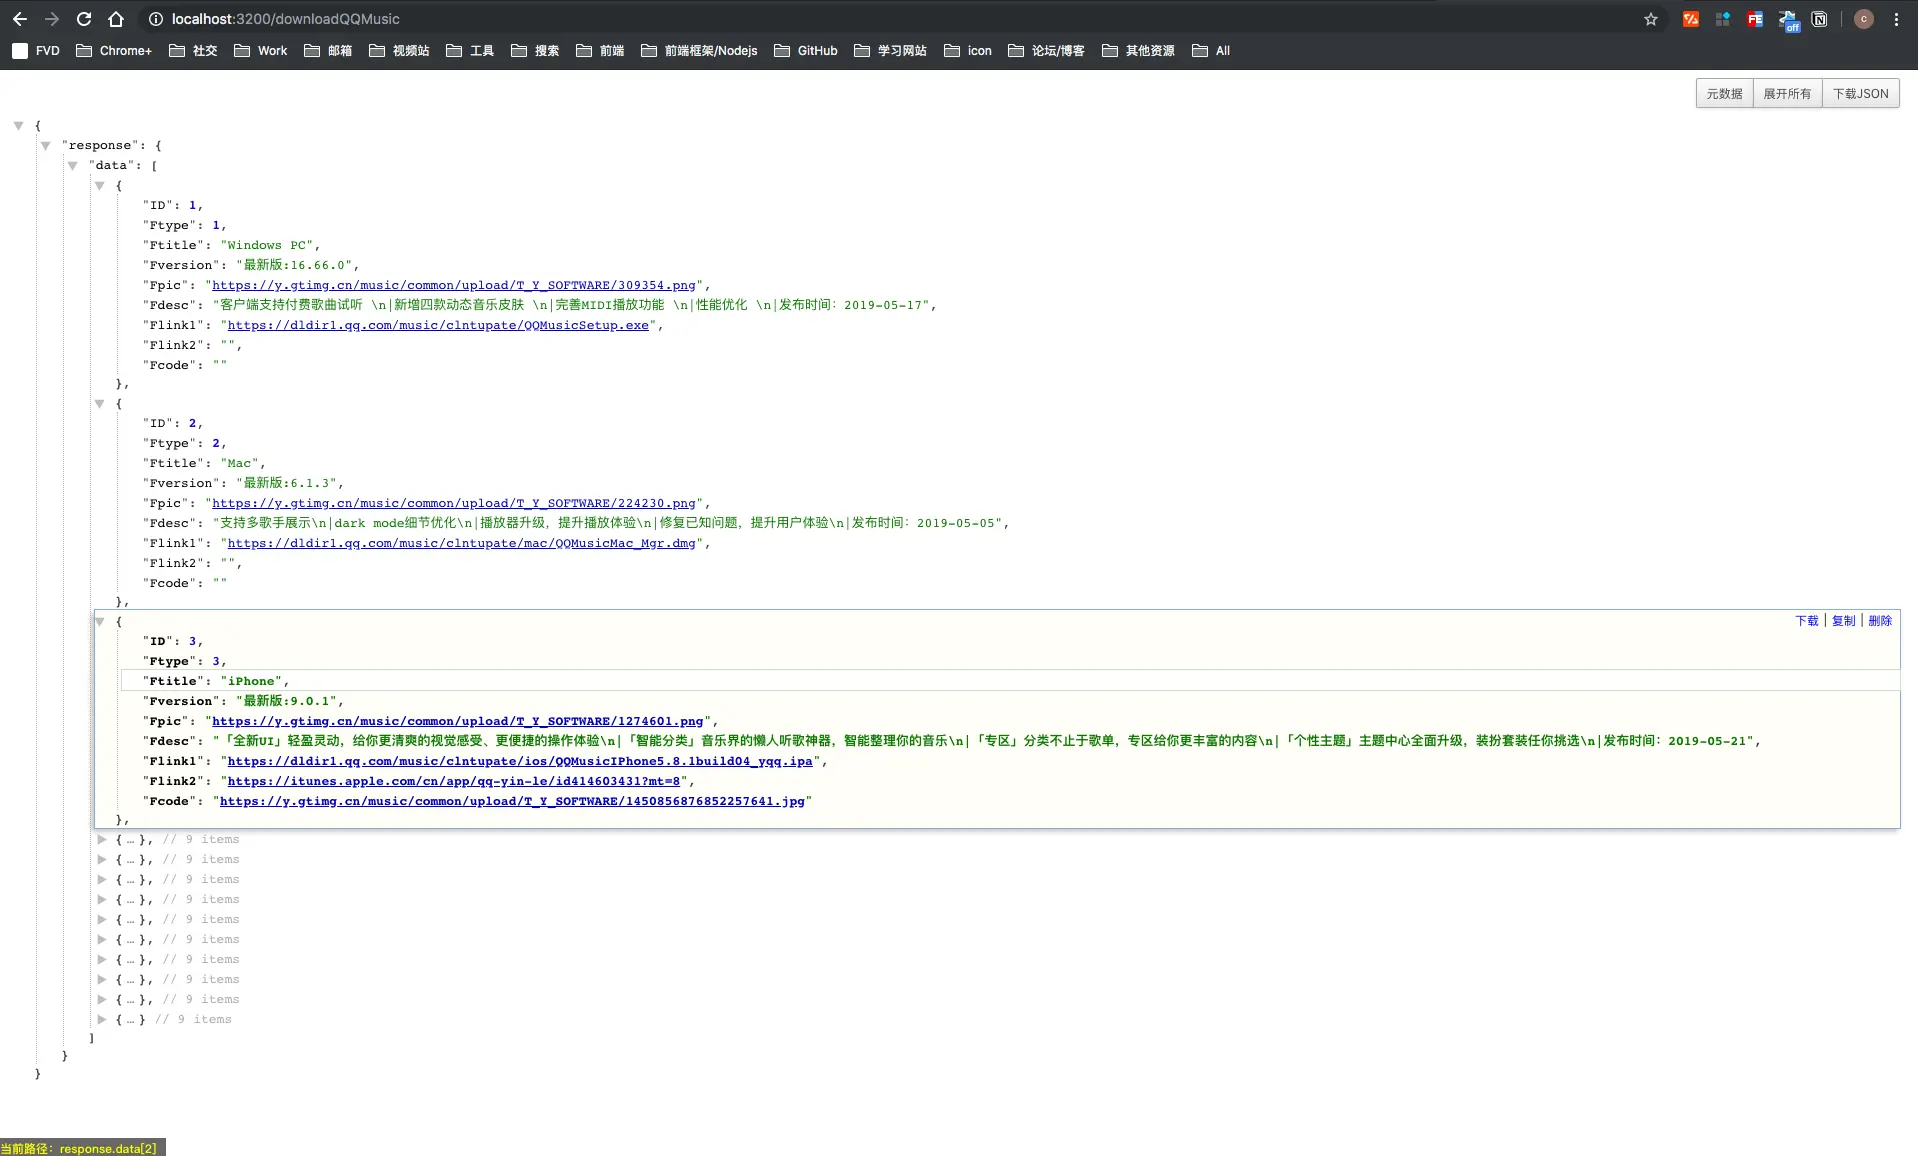1918x1156 pixels.
Task: Open the user profile avatar
Action: (x=1864, y=19)
